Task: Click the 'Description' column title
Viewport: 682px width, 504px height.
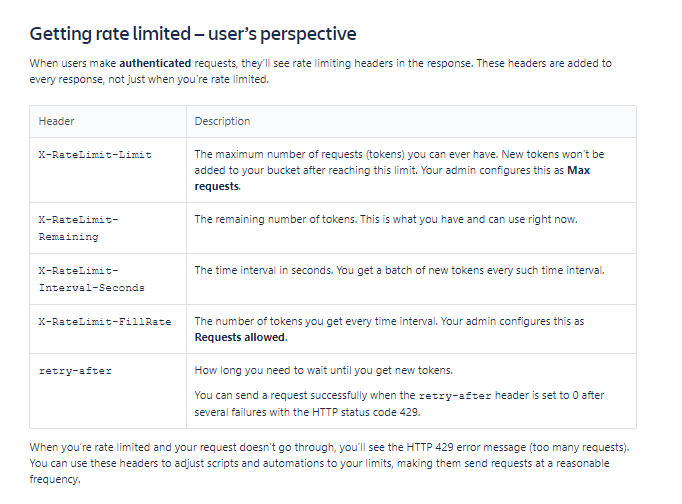Action: click(x=222, y=121)
